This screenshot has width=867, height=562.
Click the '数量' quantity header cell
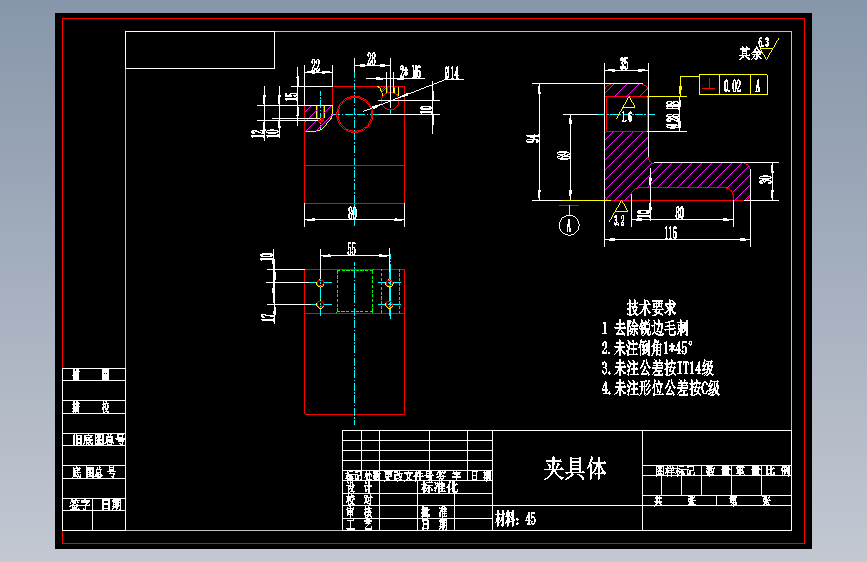pyautogui.click(x=717, y=471)
